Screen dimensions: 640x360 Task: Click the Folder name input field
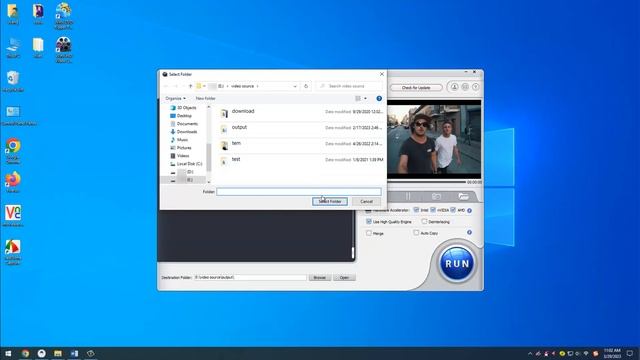click(x=298, y=191)
